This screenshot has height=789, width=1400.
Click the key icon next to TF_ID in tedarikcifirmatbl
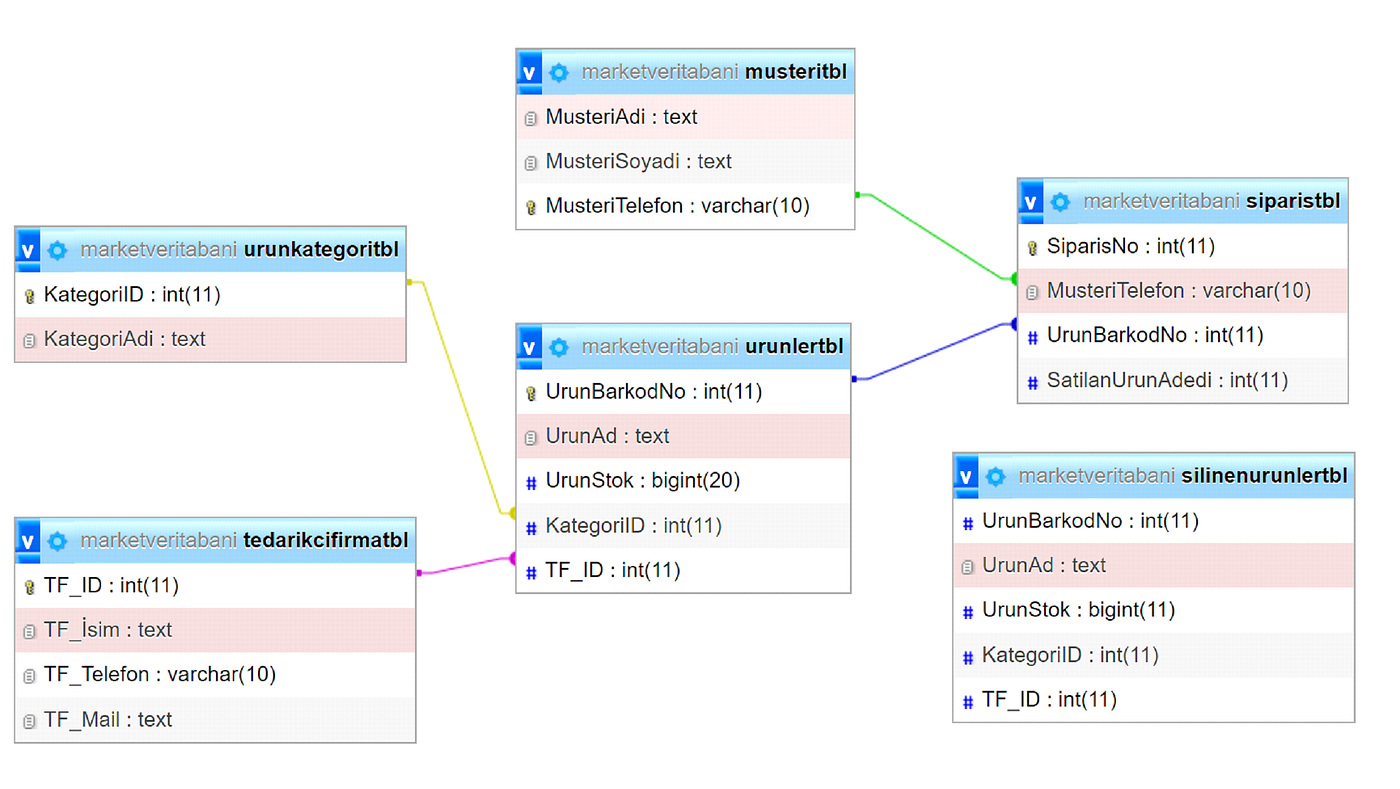coord(29,587)
